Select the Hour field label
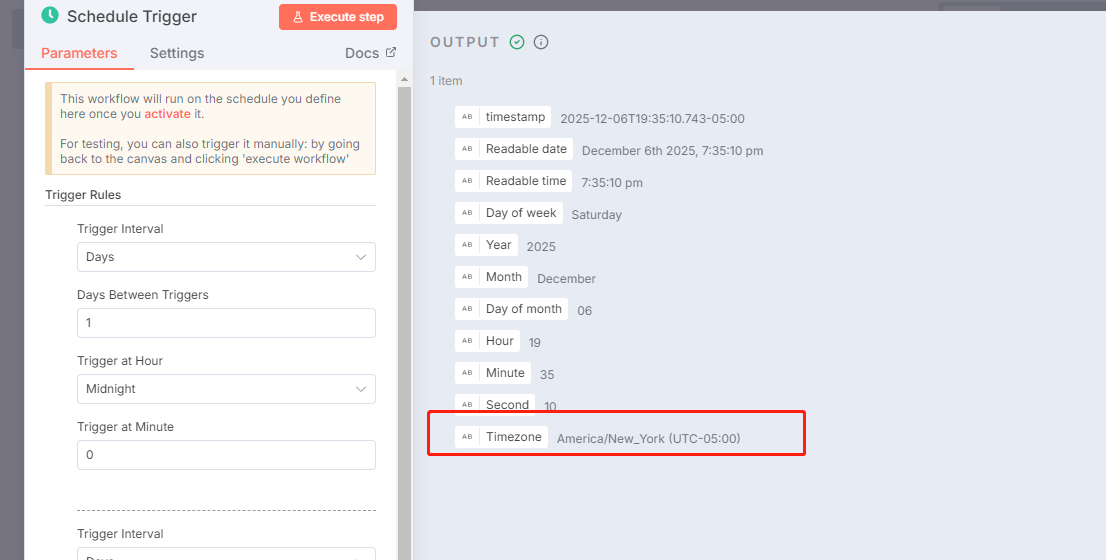Viewport: 1106px width, 560px height. click(499, 341)
